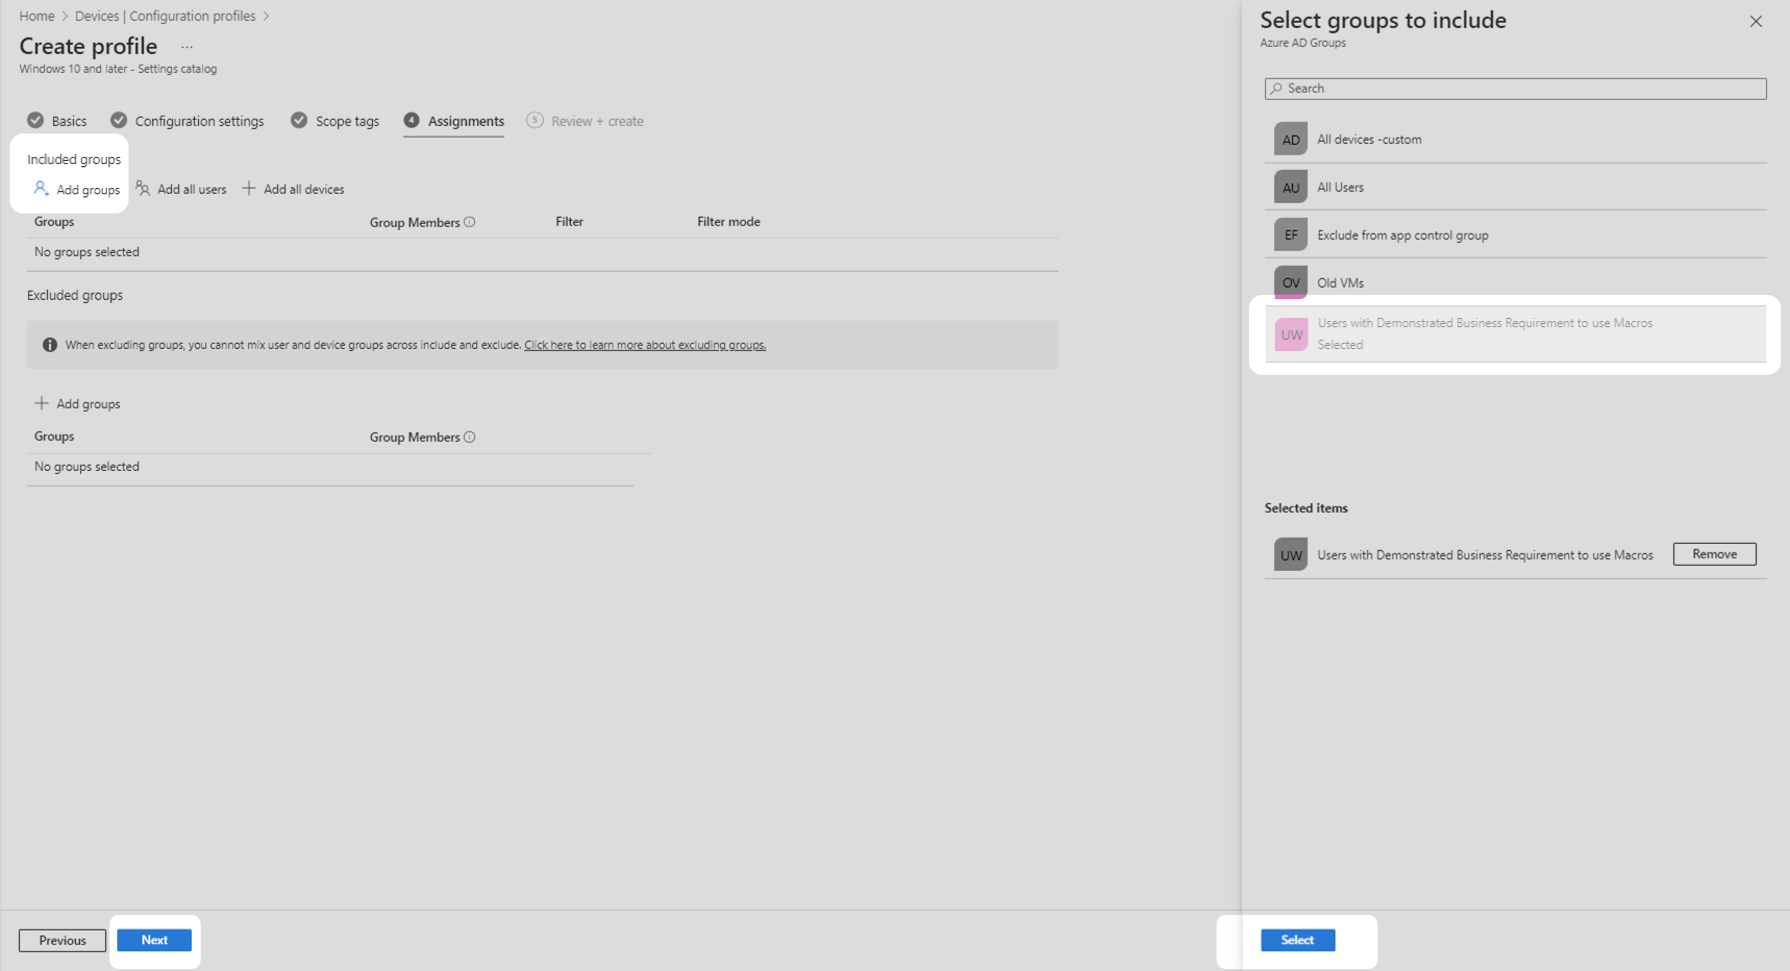Screen dimensions: 1790x971
Task: Click the learn more about excluding groups link
Action: tap(645, 344)
